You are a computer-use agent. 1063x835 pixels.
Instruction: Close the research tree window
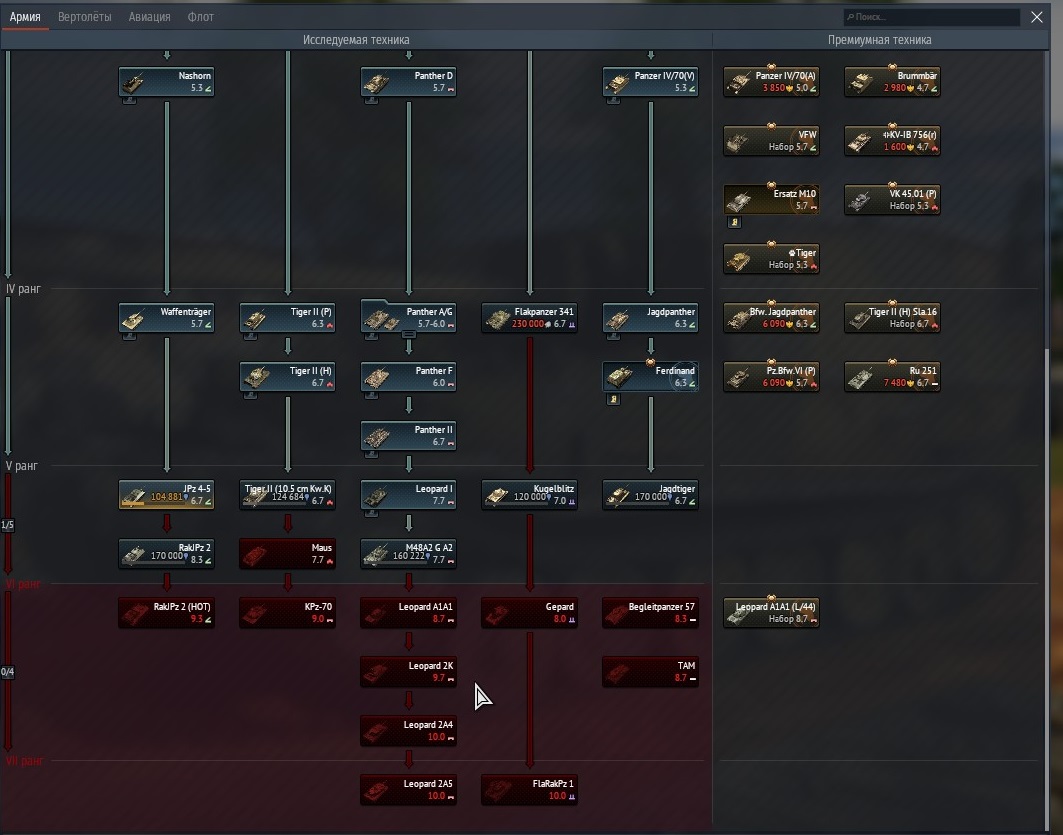(1037, 17)
